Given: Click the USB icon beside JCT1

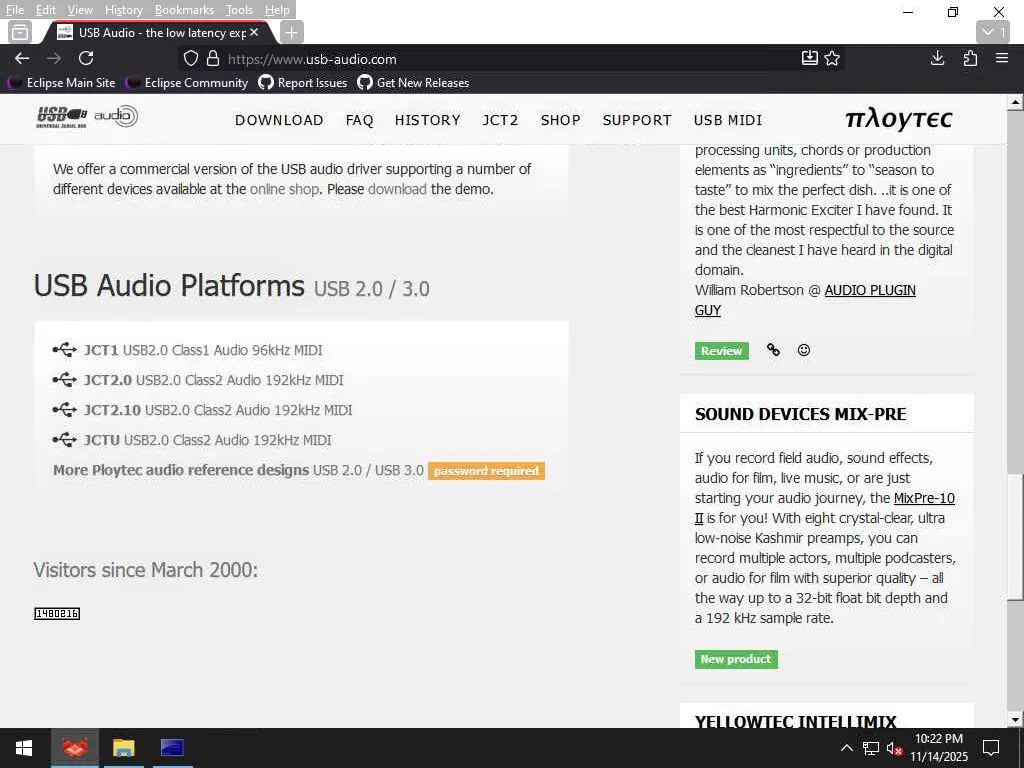Looking at the screenshot, I should point(65,350).
